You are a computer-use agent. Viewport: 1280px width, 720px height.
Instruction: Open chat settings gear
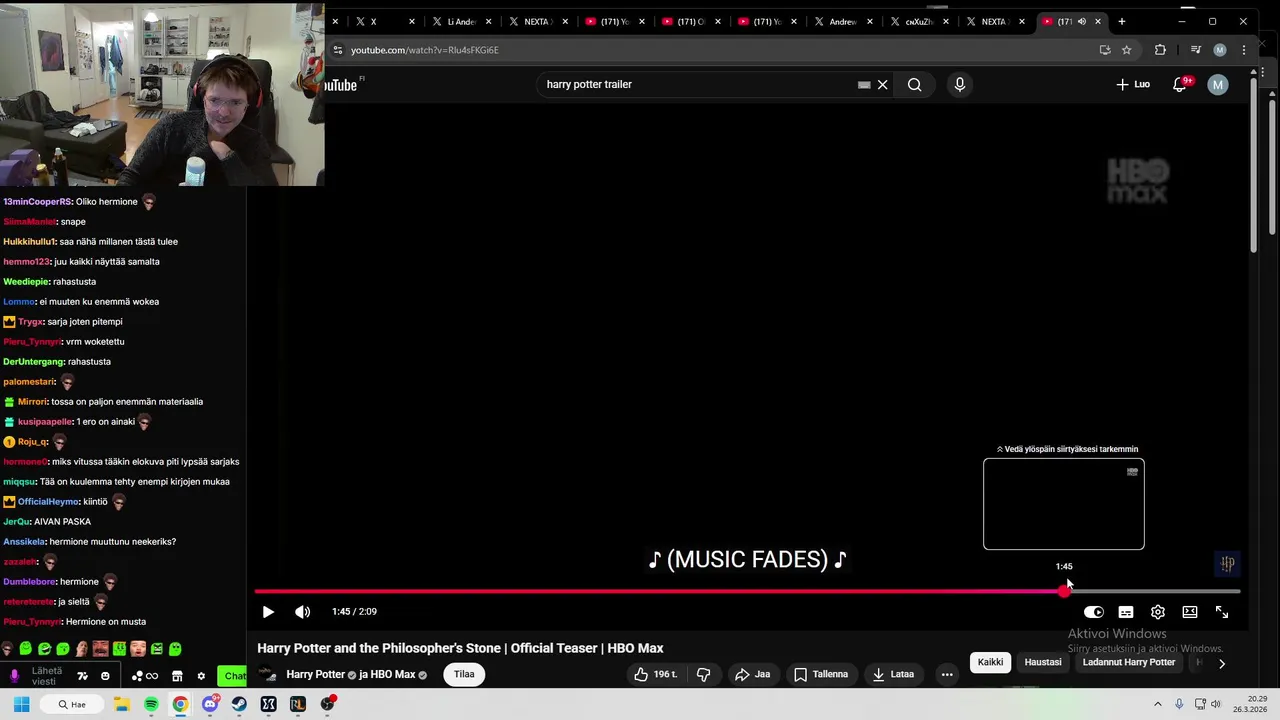(x=201, y=676)
